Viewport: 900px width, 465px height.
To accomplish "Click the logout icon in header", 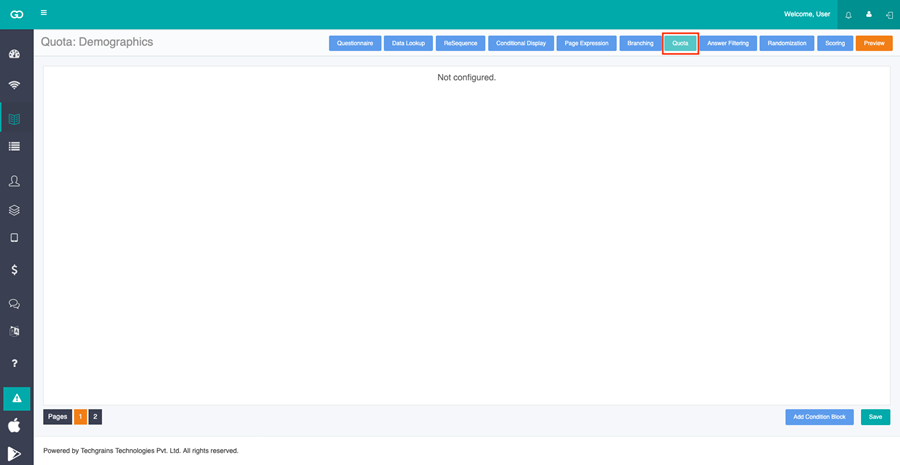I will 889,15.
